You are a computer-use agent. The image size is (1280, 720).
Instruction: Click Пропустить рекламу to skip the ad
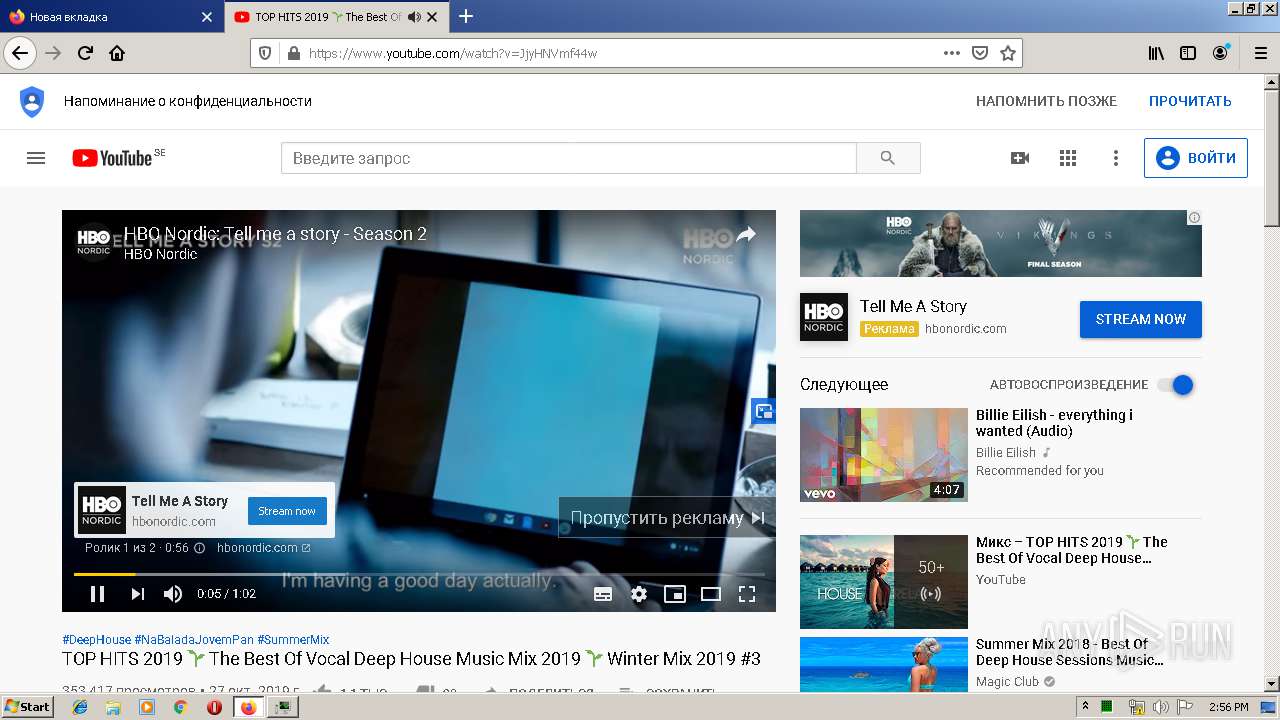[667, 518]
